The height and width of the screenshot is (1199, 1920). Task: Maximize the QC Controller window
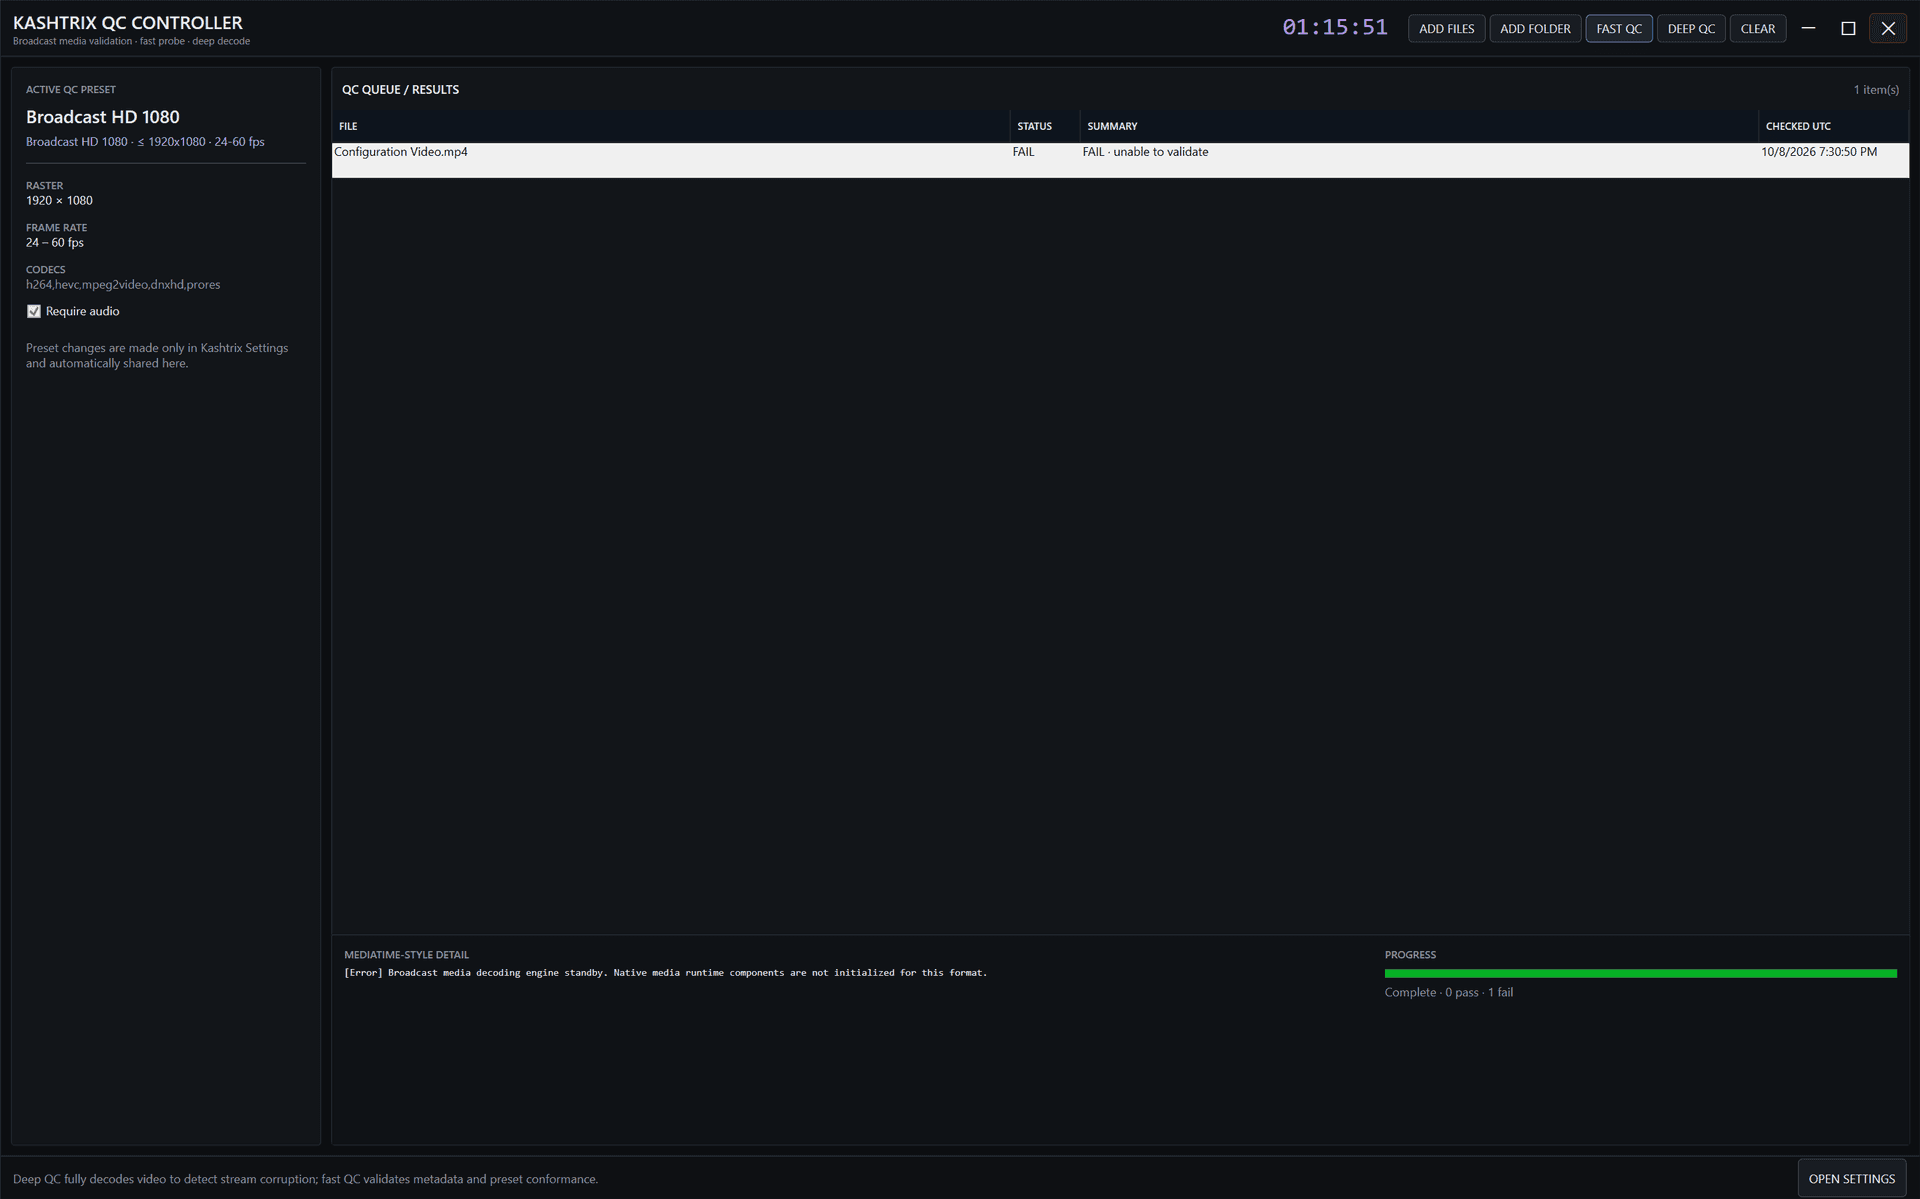pyautogui.click(x=1848, y=29)
